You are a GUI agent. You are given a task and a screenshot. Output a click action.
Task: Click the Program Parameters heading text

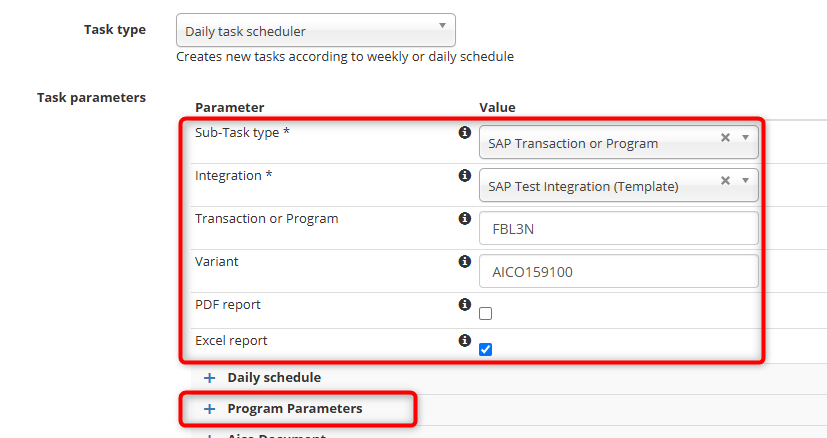pos(294,409)
